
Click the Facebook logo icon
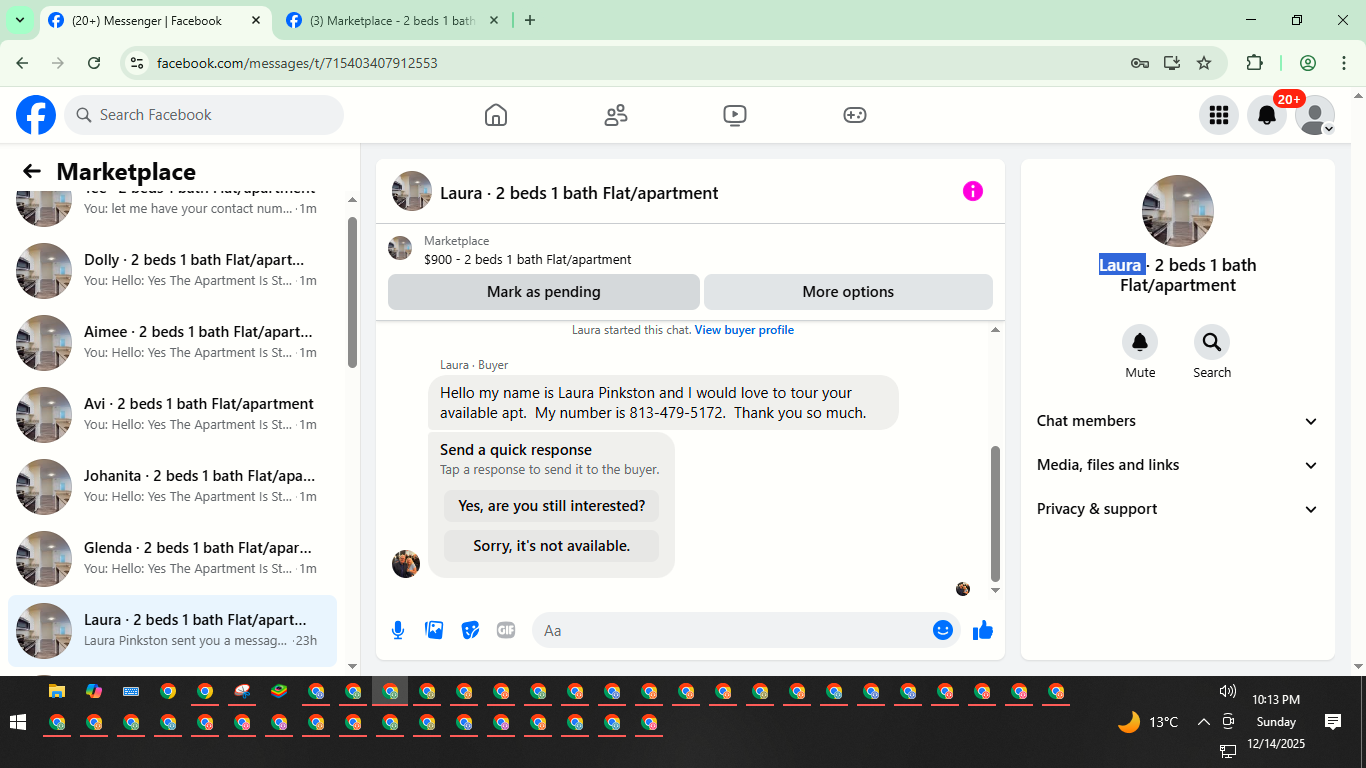[x=36, y=115]
